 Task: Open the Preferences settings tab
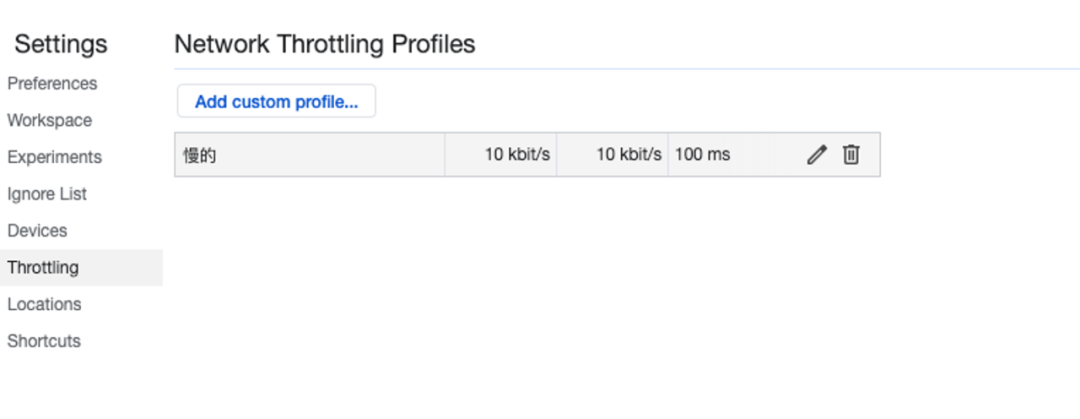coord(52,84)
